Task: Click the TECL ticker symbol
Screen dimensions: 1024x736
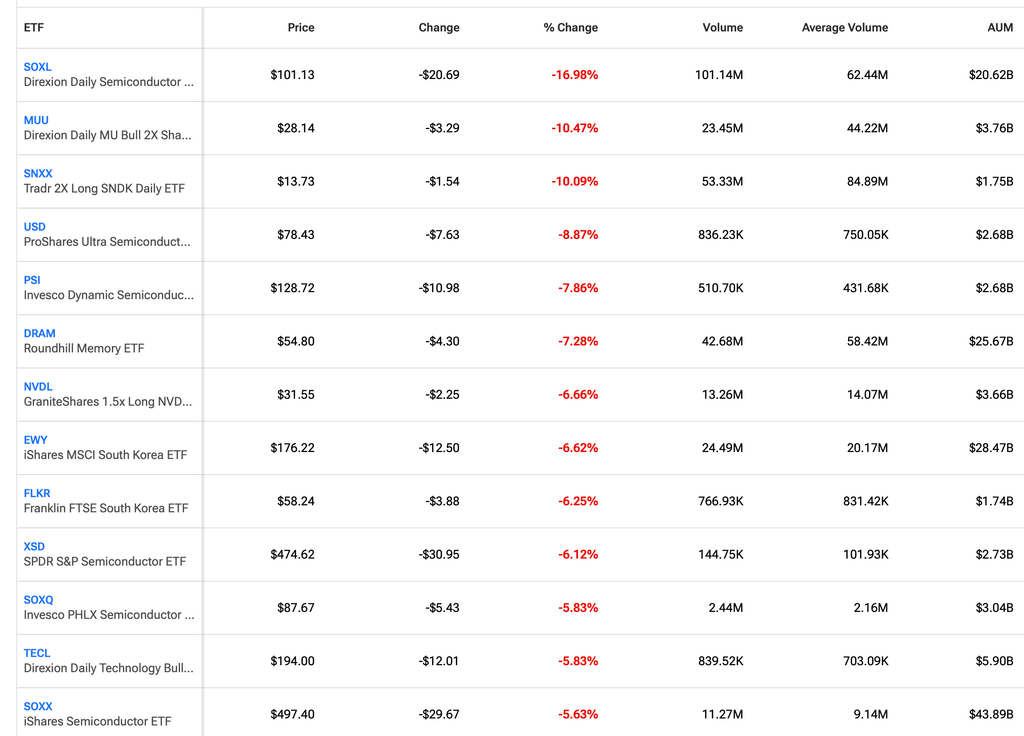Action: tap(37, 654)
